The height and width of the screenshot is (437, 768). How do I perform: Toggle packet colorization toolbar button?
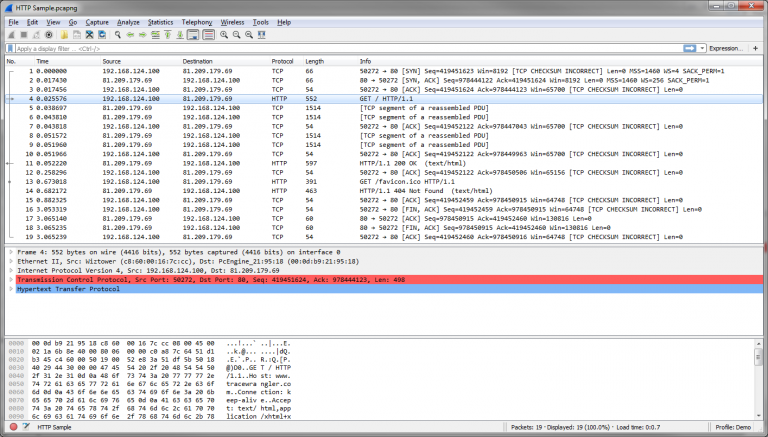(x=207, y=34)
